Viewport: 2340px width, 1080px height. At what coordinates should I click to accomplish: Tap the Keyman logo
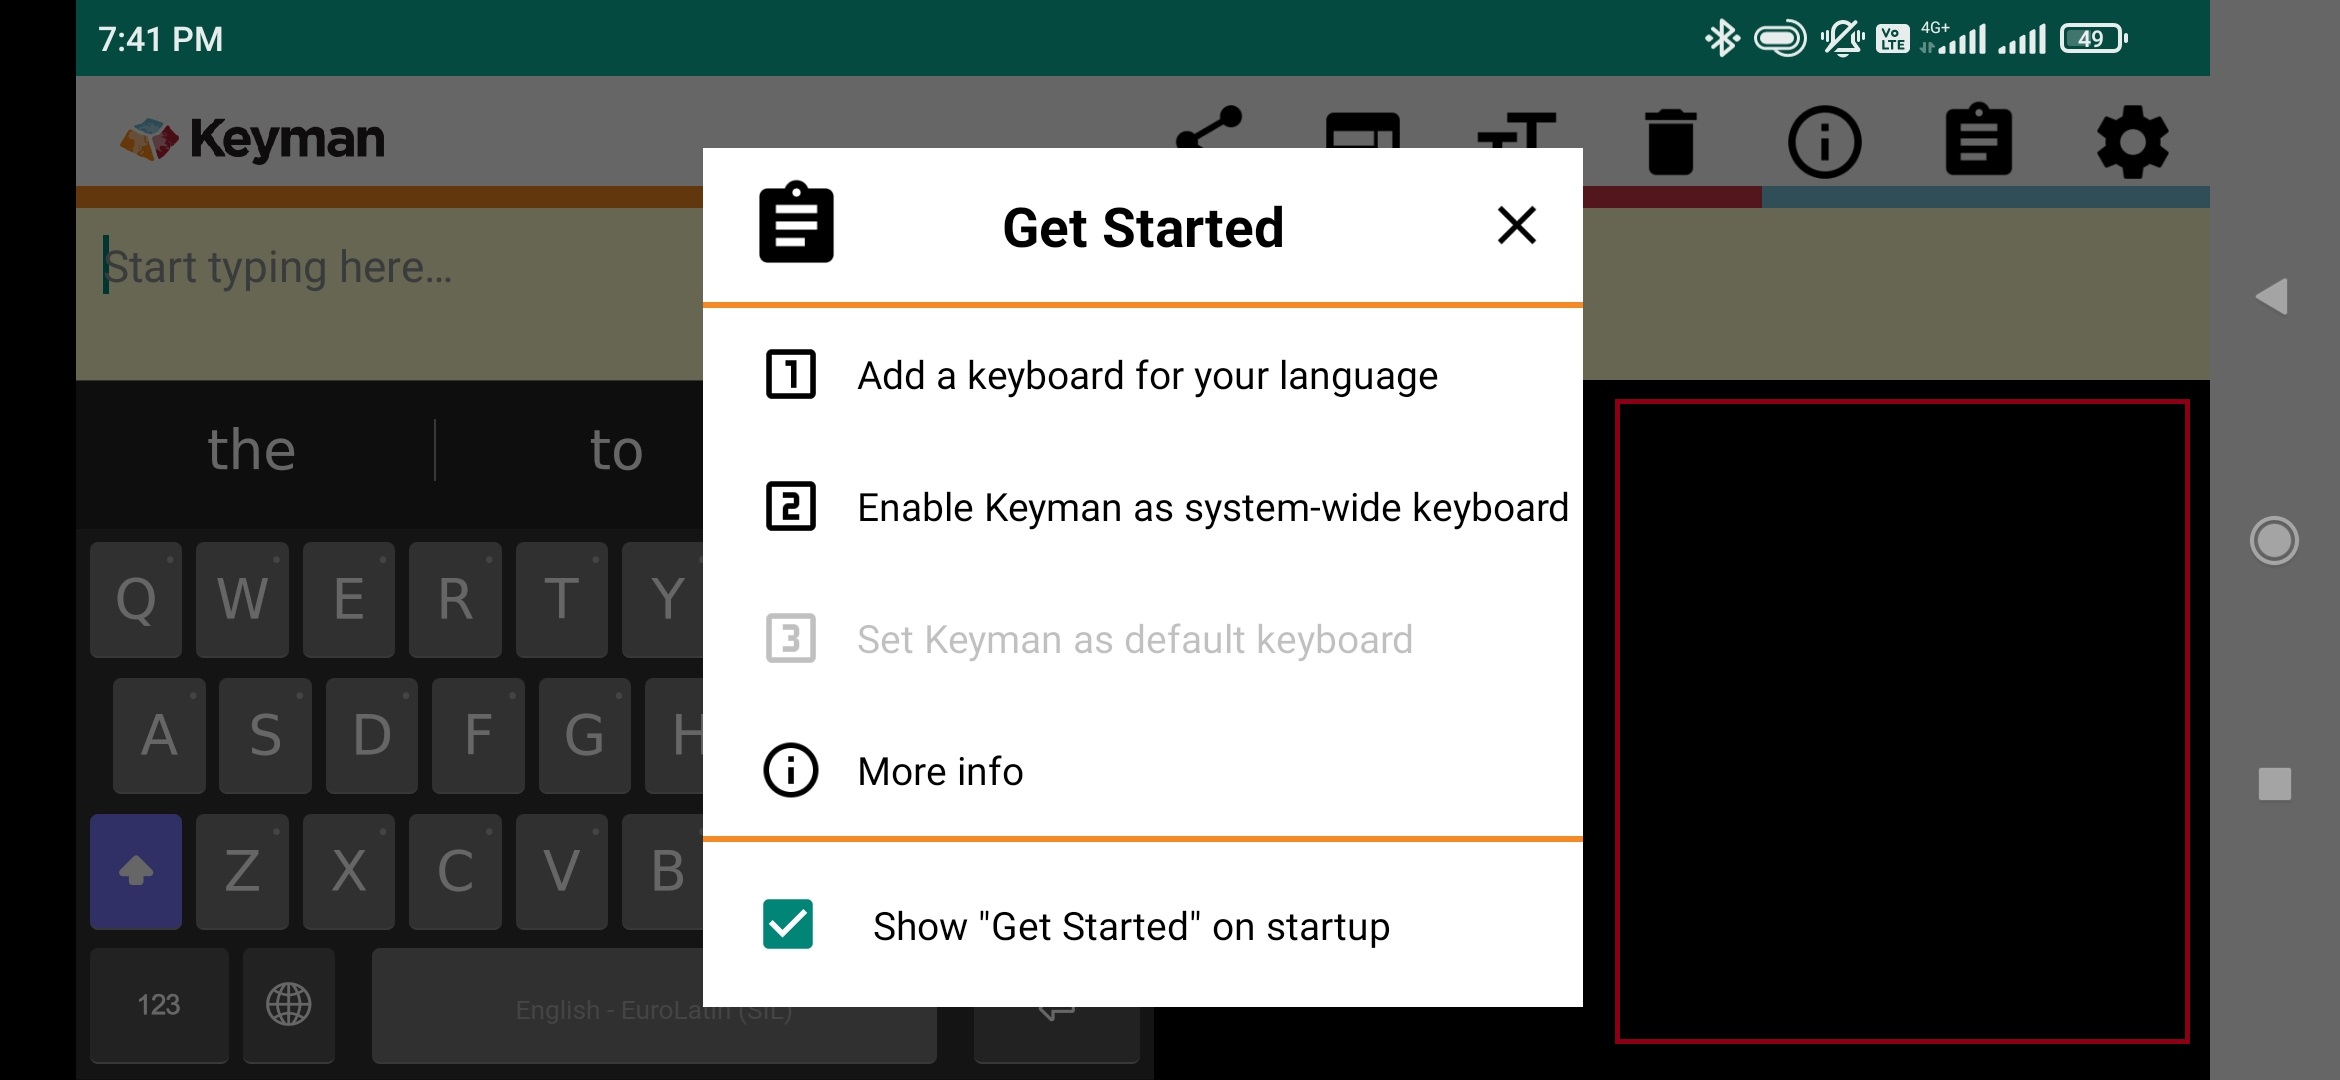250,136
